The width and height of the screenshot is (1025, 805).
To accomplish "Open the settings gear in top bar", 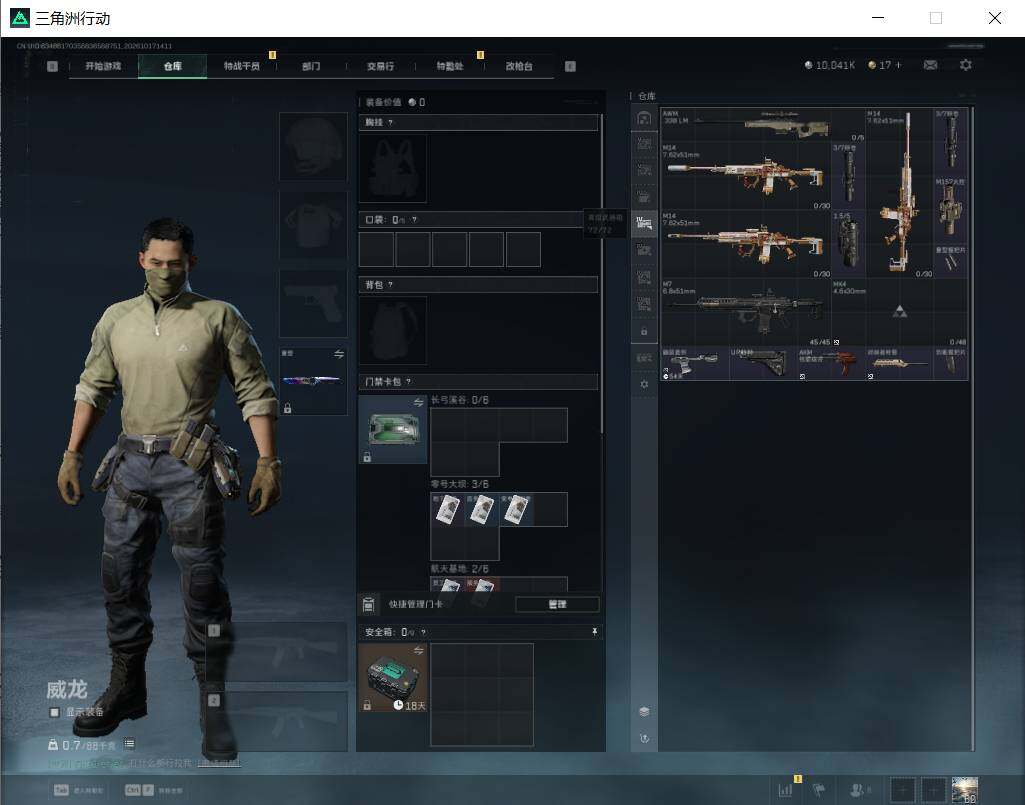I will tap(966, 65).
